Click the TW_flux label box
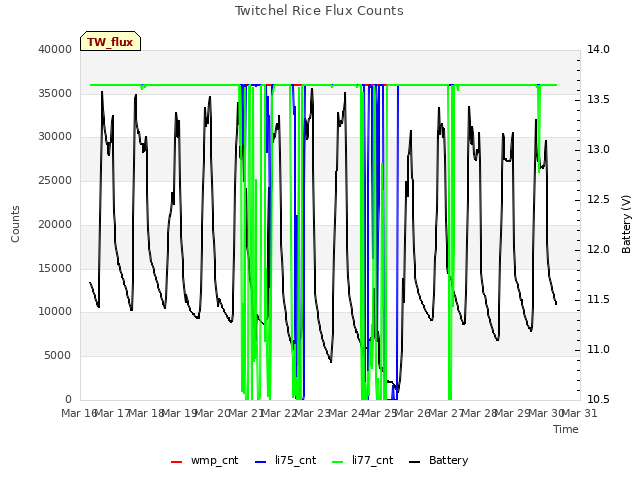640x480 pixels. 110,41
